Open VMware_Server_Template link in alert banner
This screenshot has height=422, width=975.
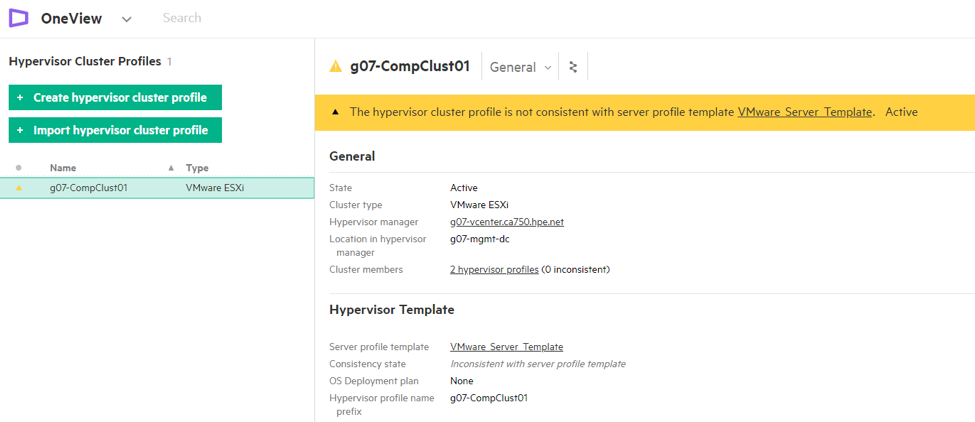tap(805, 112)
